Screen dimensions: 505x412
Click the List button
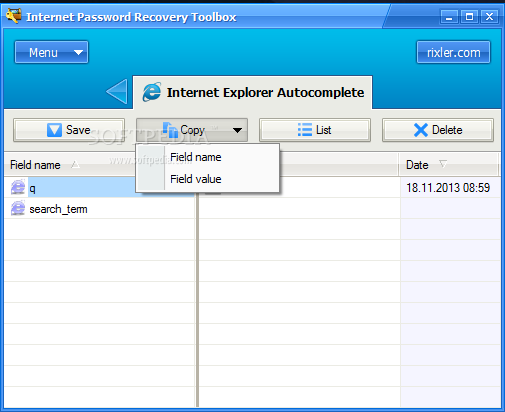pyautogui.click(x=315, y=130)
